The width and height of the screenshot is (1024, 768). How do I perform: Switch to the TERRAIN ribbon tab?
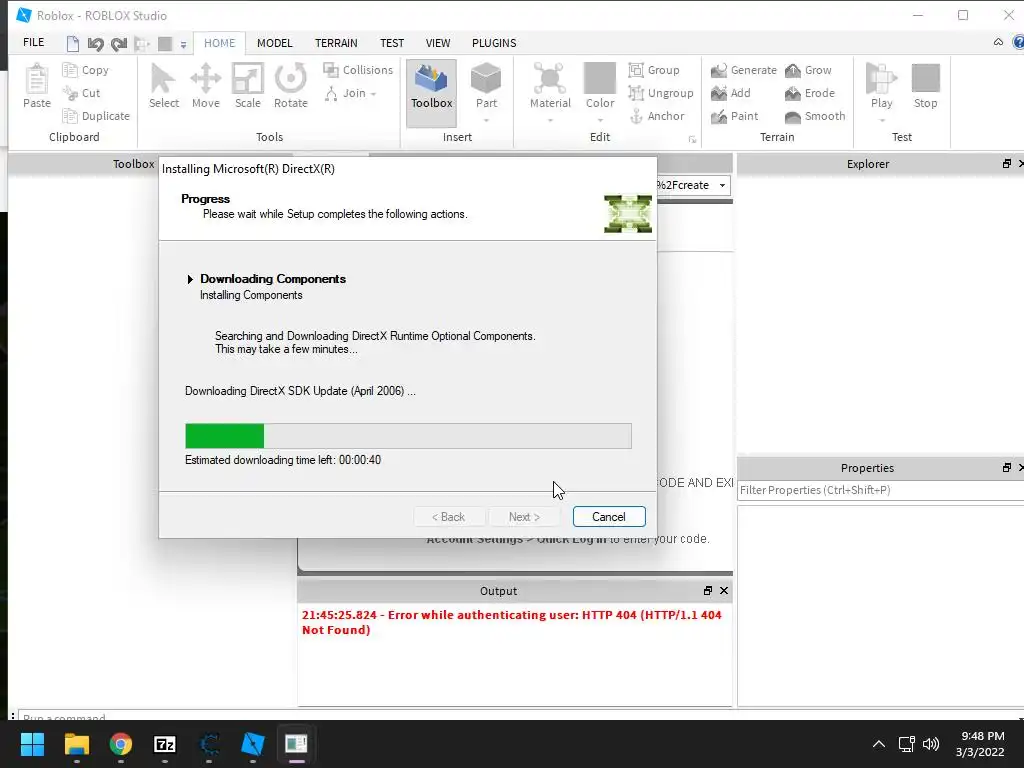coord(336,43)
